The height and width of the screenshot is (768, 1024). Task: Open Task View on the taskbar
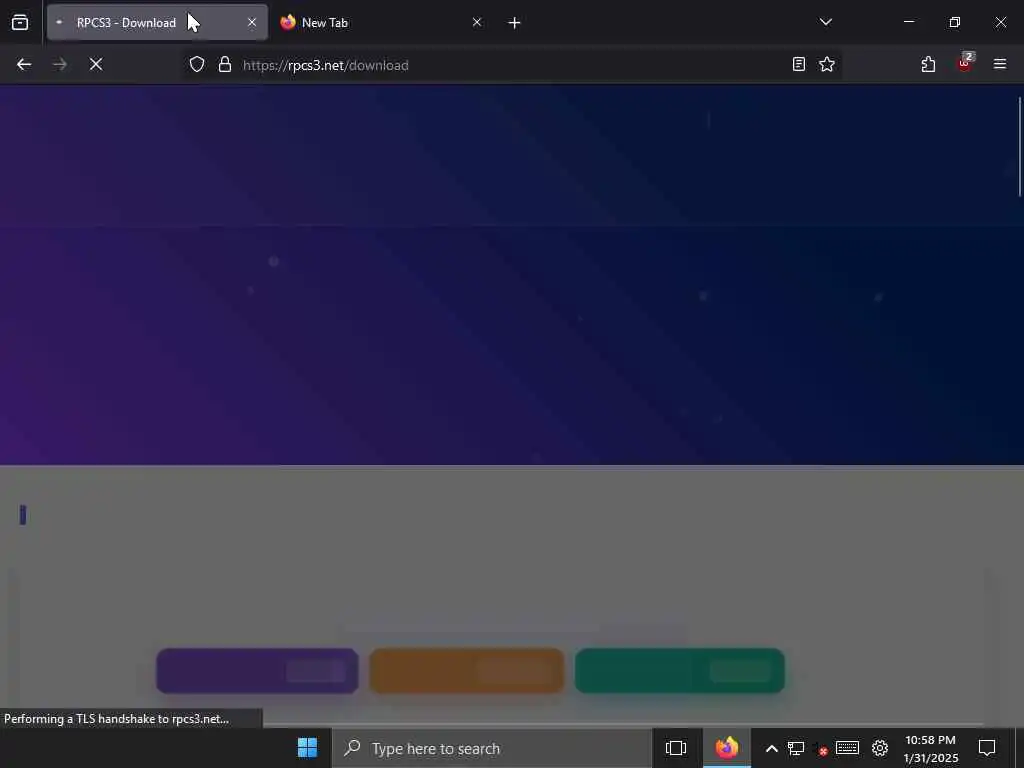[676, 748]
